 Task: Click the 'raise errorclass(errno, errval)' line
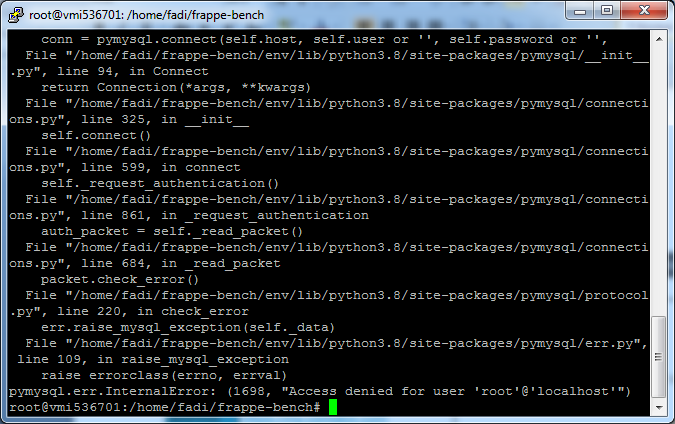[x=164, y=375]
